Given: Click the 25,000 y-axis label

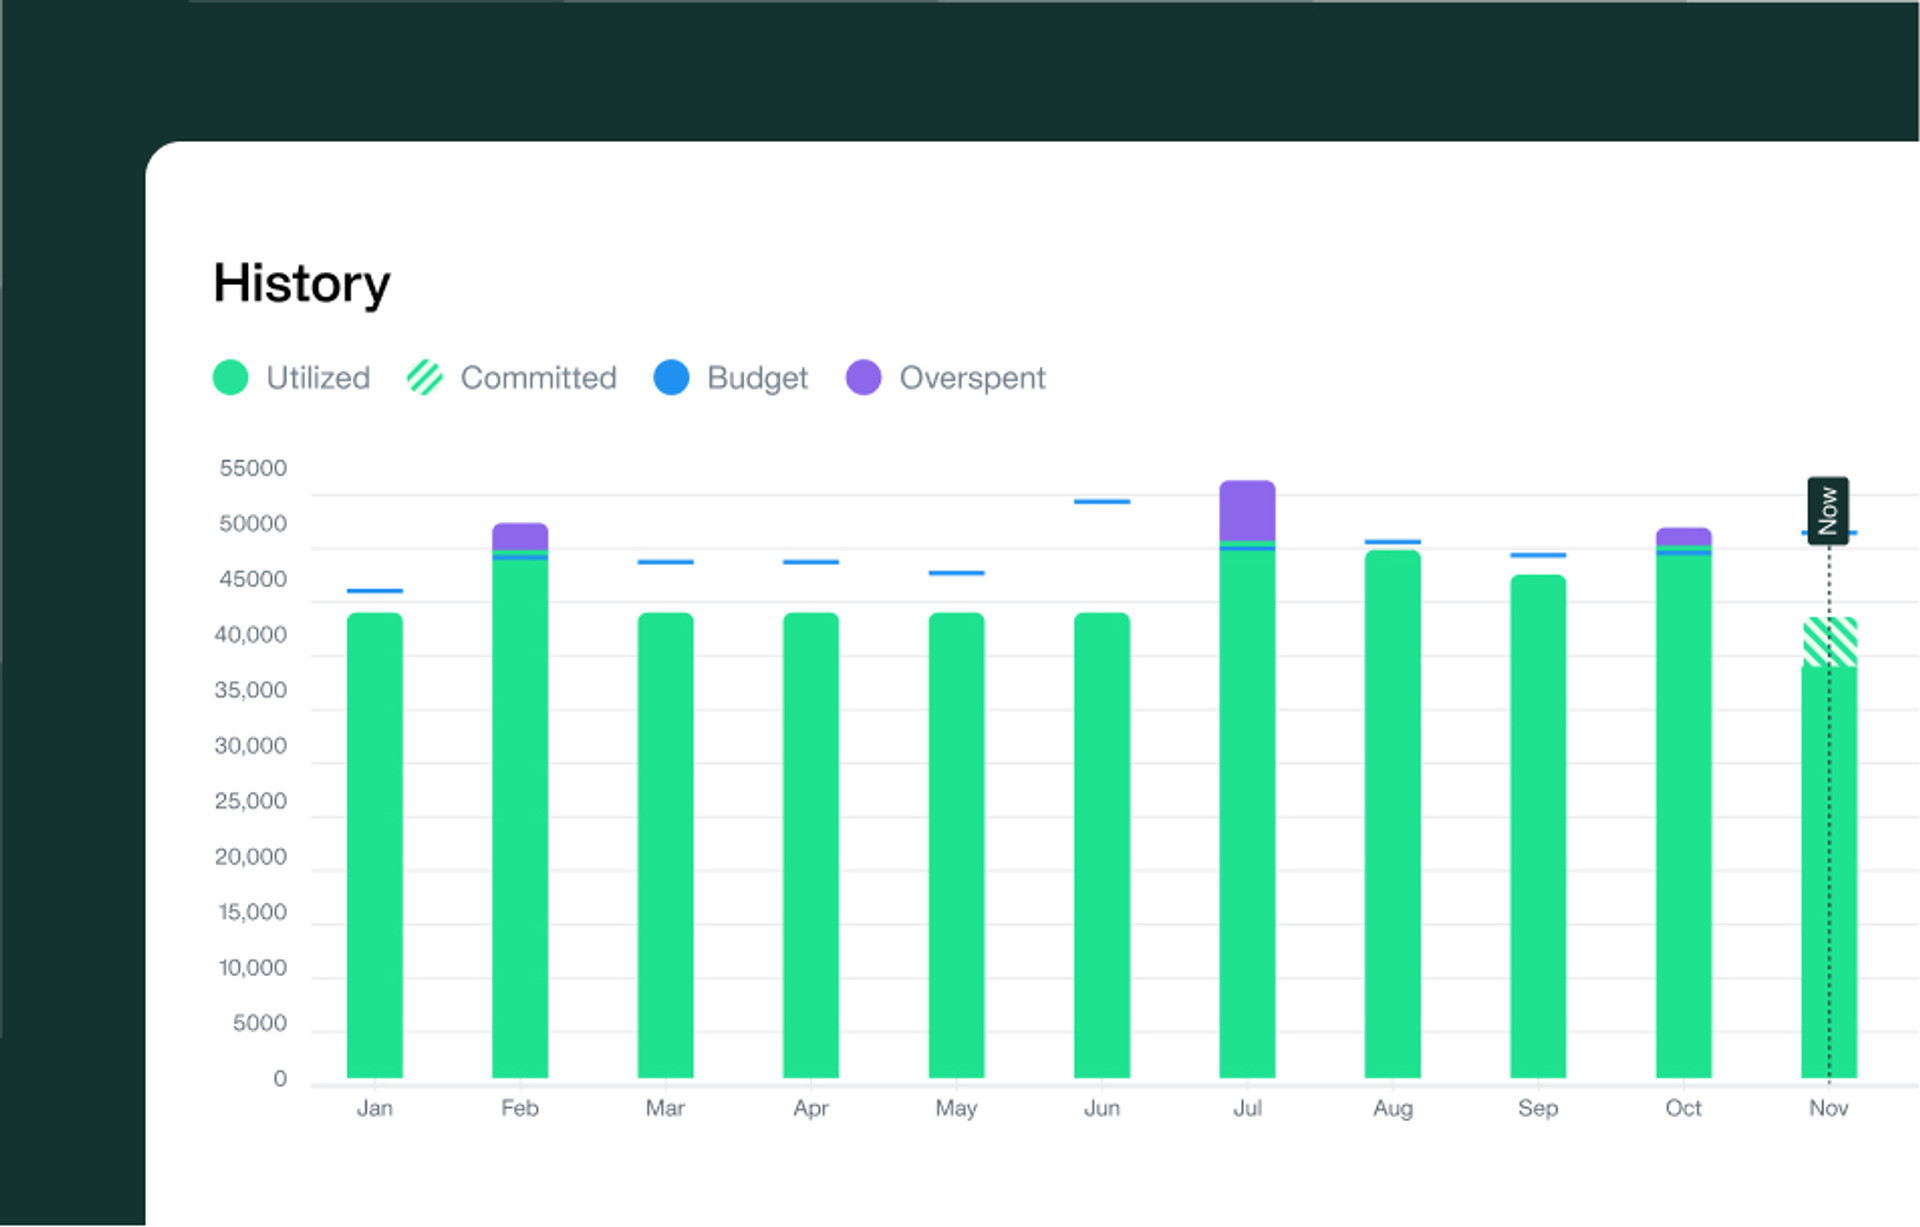Looking at the screenshot, I should point(251,801).
